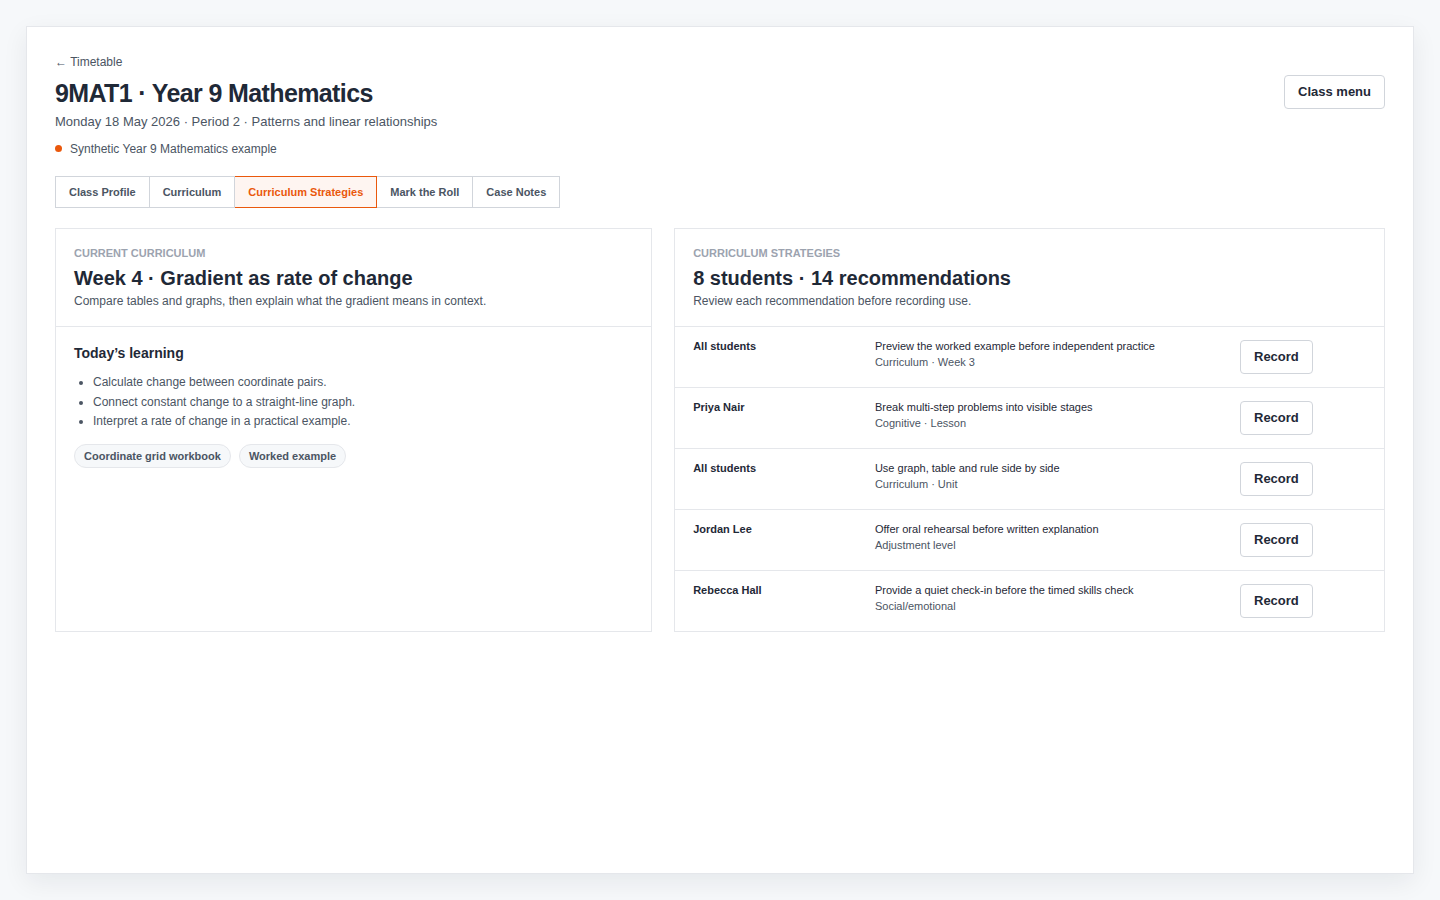Record Jordan Lee's oral rehearsal recommendation
Screen dimensions: 1440x900
[x=1276, y=540]
